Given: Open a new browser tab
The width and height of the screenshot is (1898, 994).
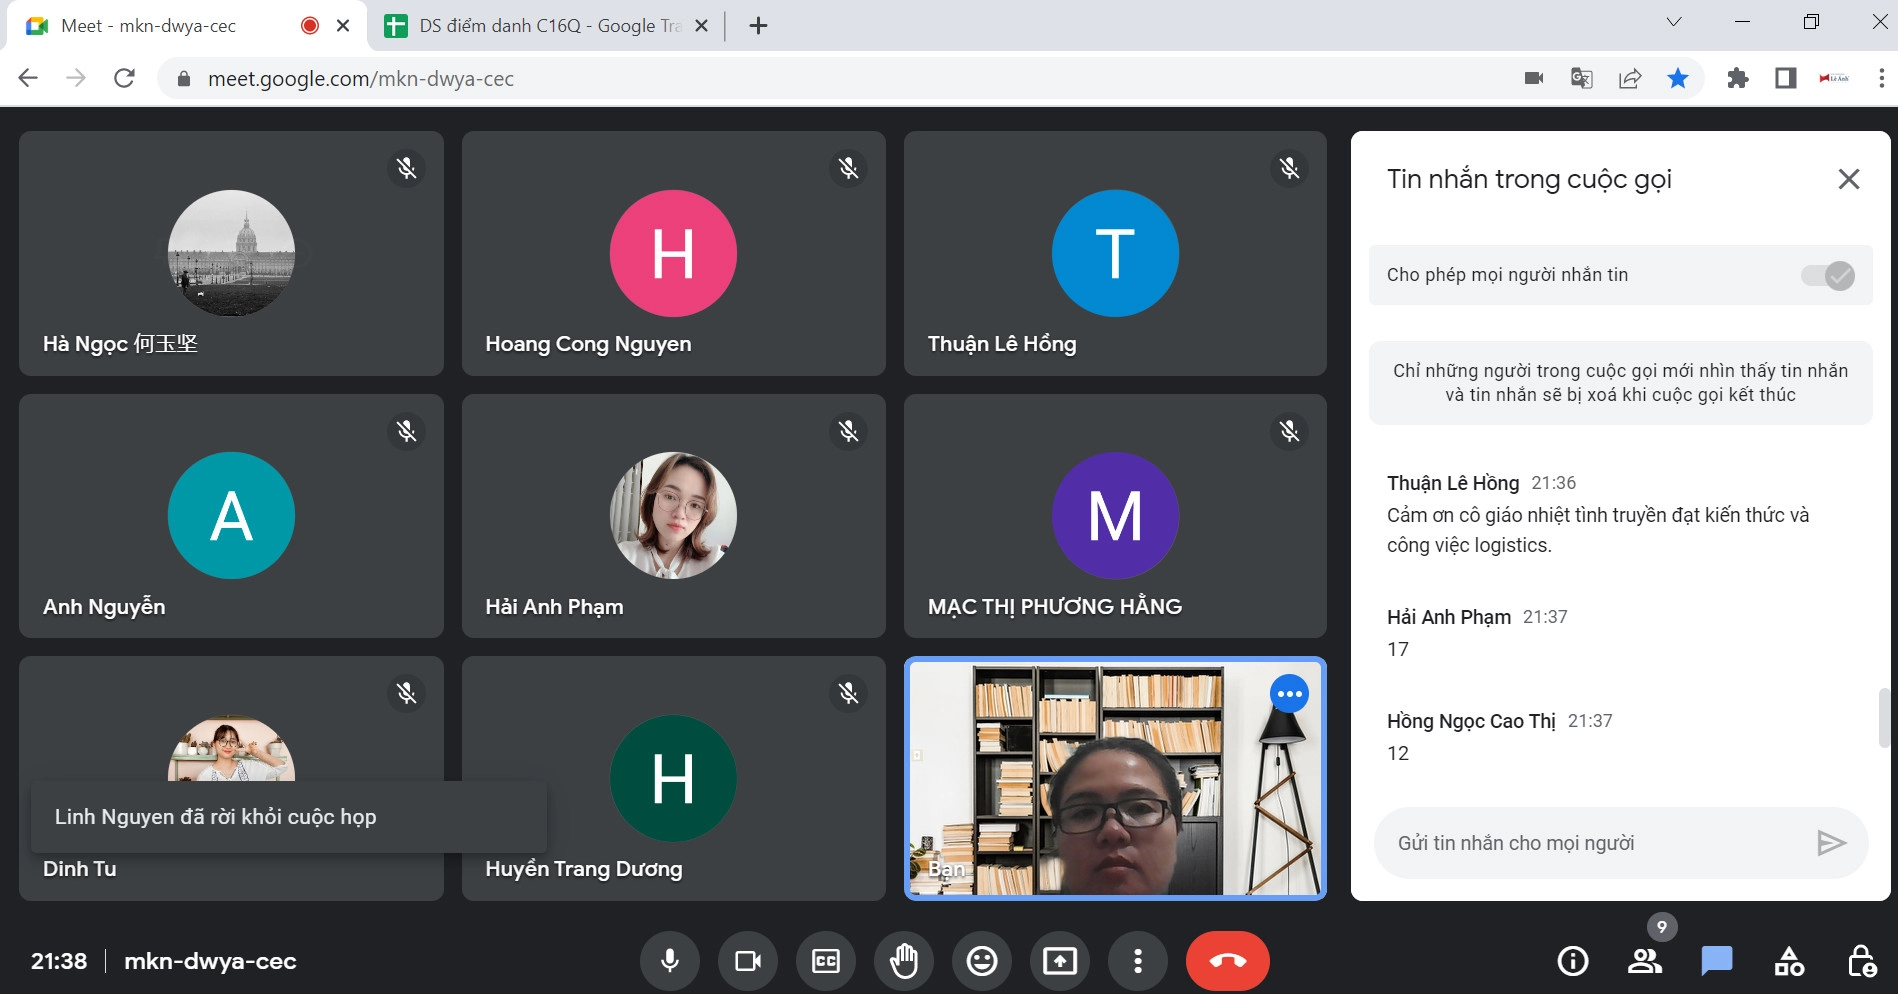Looking at the screenshot, I should point(758,26).
